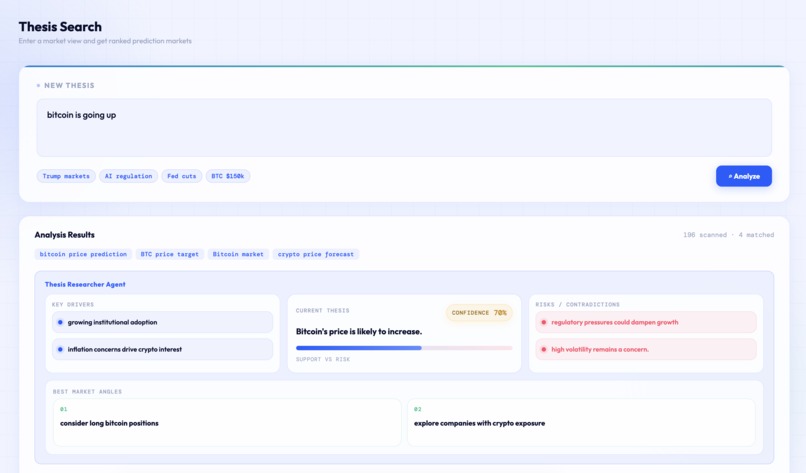This screenshot has width=806, height=473.
Task: Click the 'RISKS / CONTRADICTIONS' label
Action: (578, 304)
